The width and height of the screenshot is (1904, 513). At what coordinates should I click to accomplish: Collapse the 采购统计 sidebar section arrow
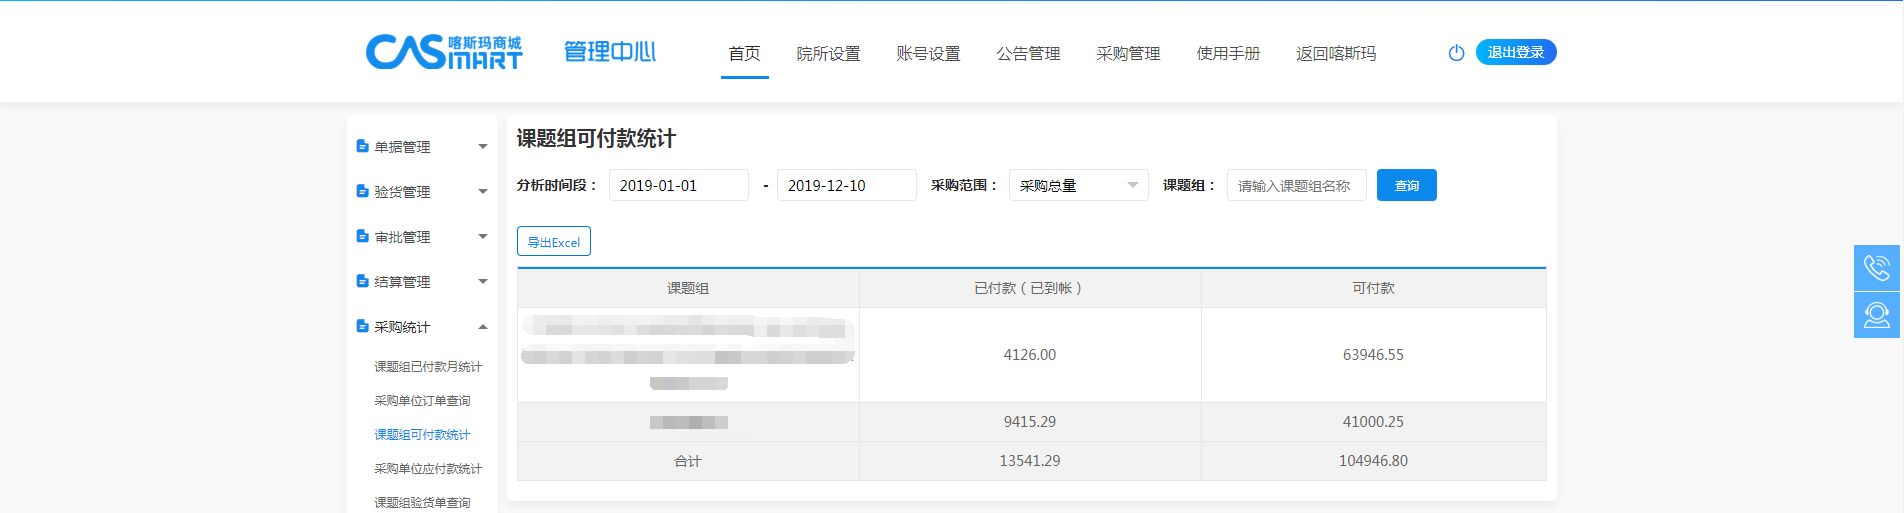[x=483, y=327]
